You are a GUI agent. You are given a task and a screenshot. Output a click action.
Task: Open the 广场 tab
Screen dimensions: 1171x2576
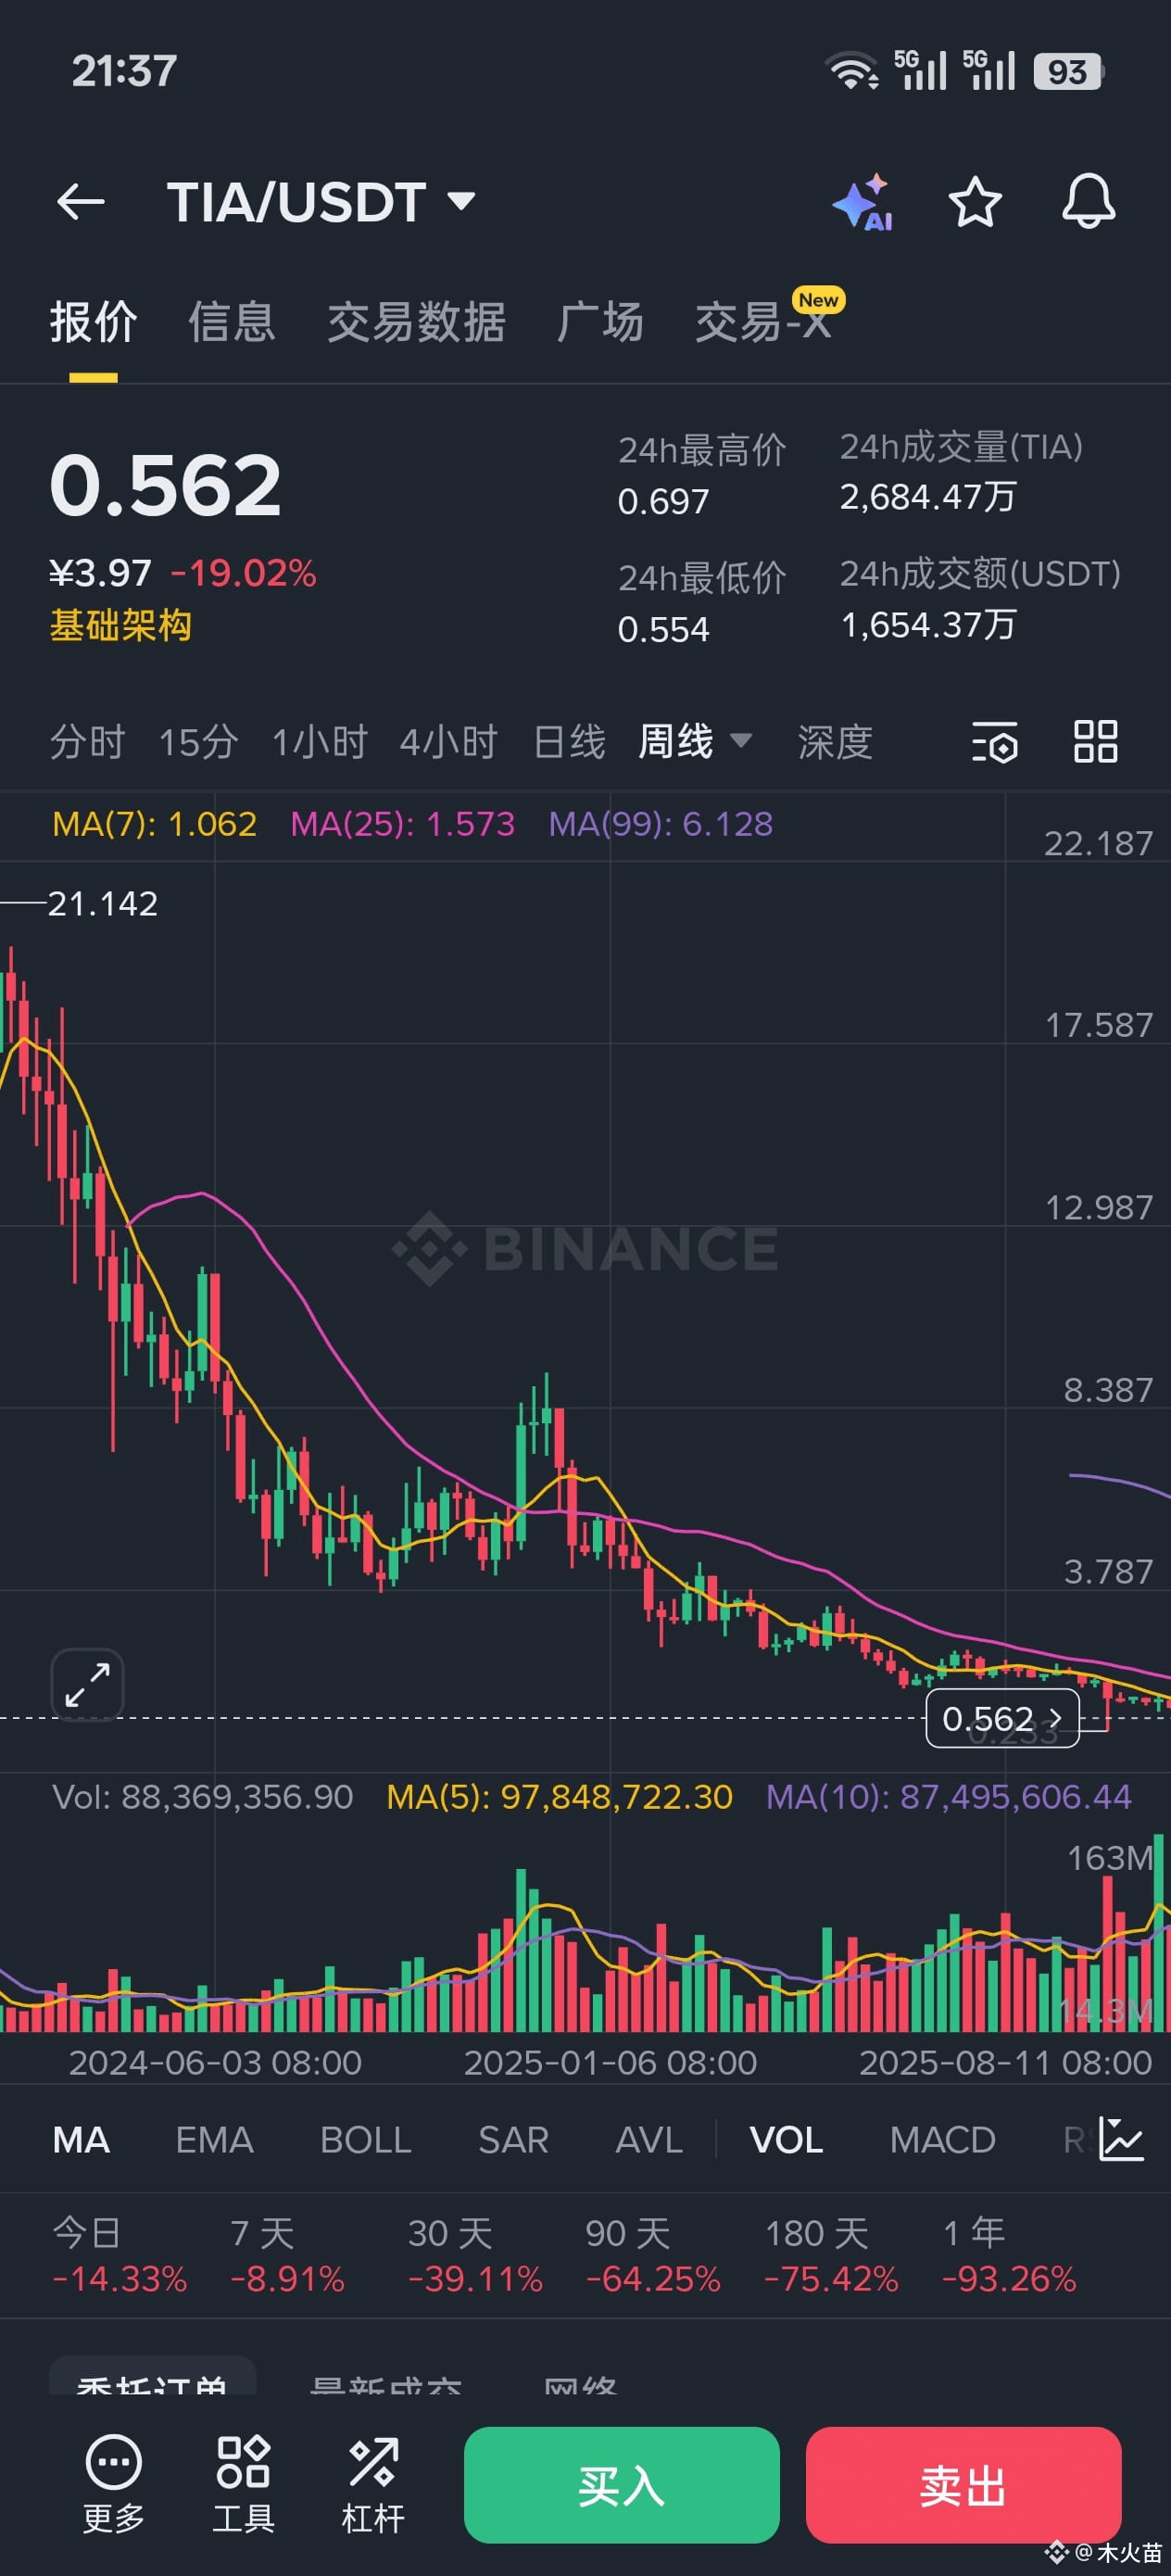coord(600,323)
